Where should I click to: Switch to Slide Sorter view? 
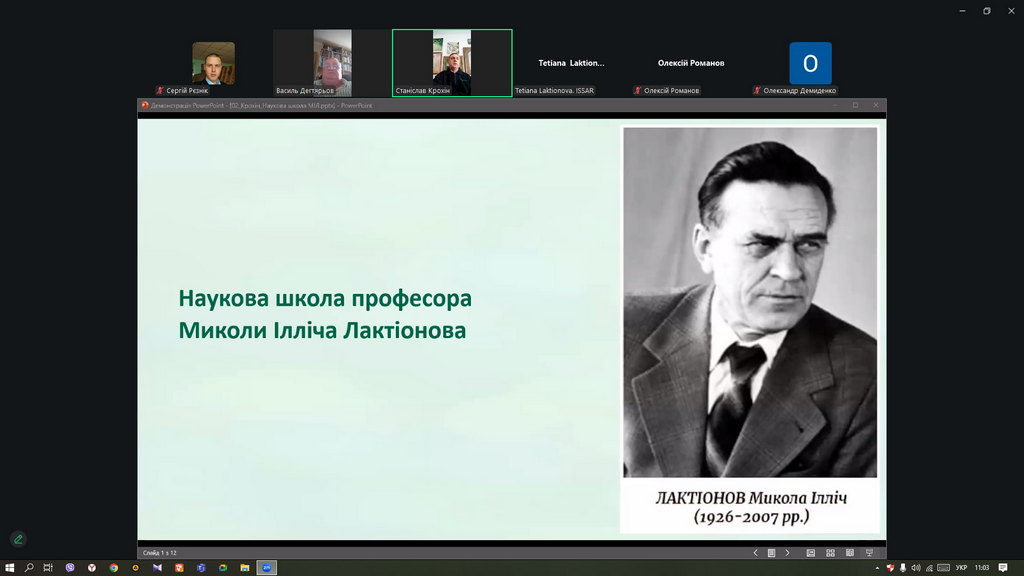pyautogui.click(x=829, y=553)
